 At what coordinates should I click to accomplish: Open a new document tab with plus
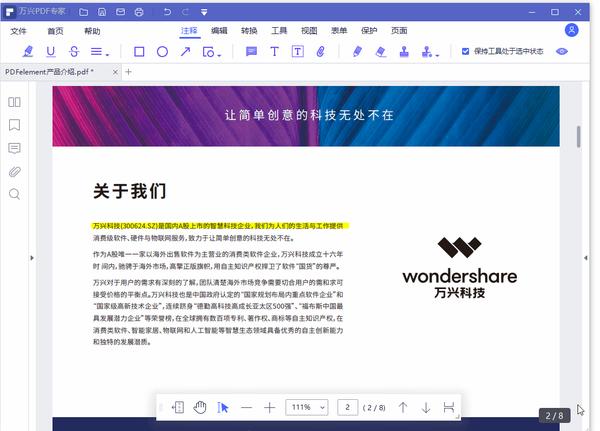129,72
